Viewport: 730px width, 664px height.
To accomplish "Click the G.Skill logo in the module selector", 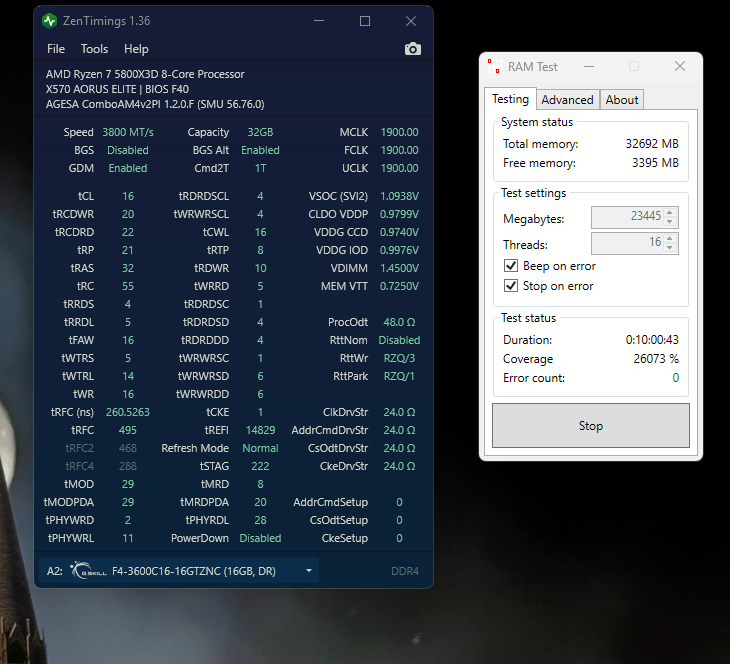I will (x=88, y=570).
